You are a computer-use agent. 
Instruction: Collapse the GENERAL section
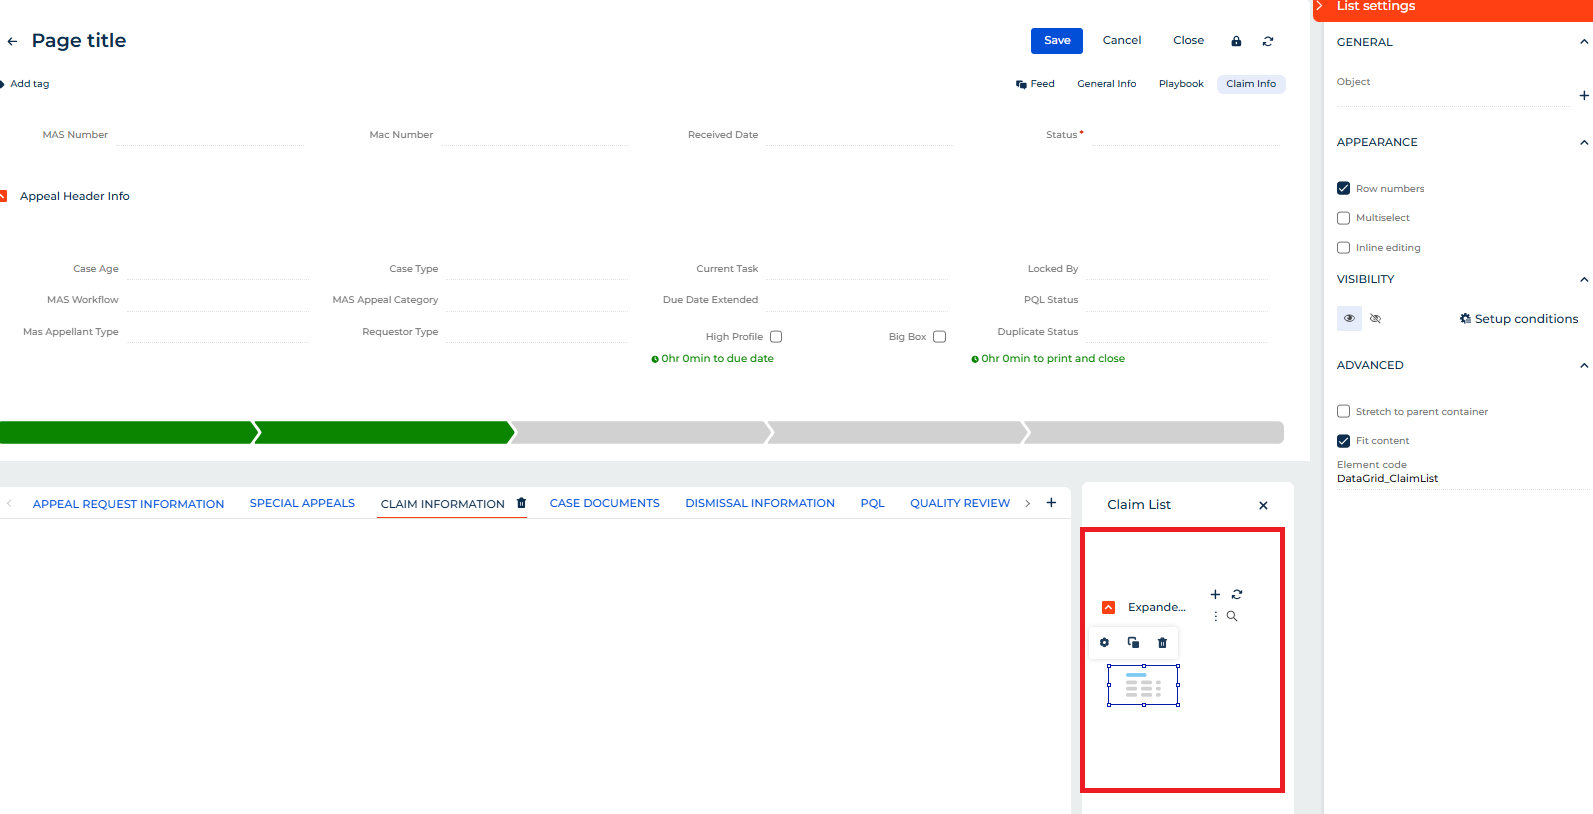[x=1584, y=42]
